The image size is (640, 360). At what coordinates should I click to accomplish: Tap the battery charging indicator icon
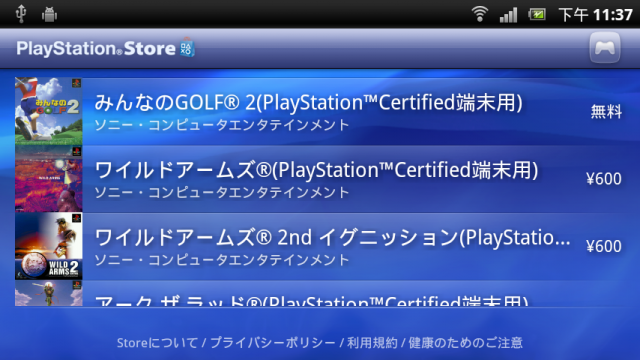pos(537,15)
